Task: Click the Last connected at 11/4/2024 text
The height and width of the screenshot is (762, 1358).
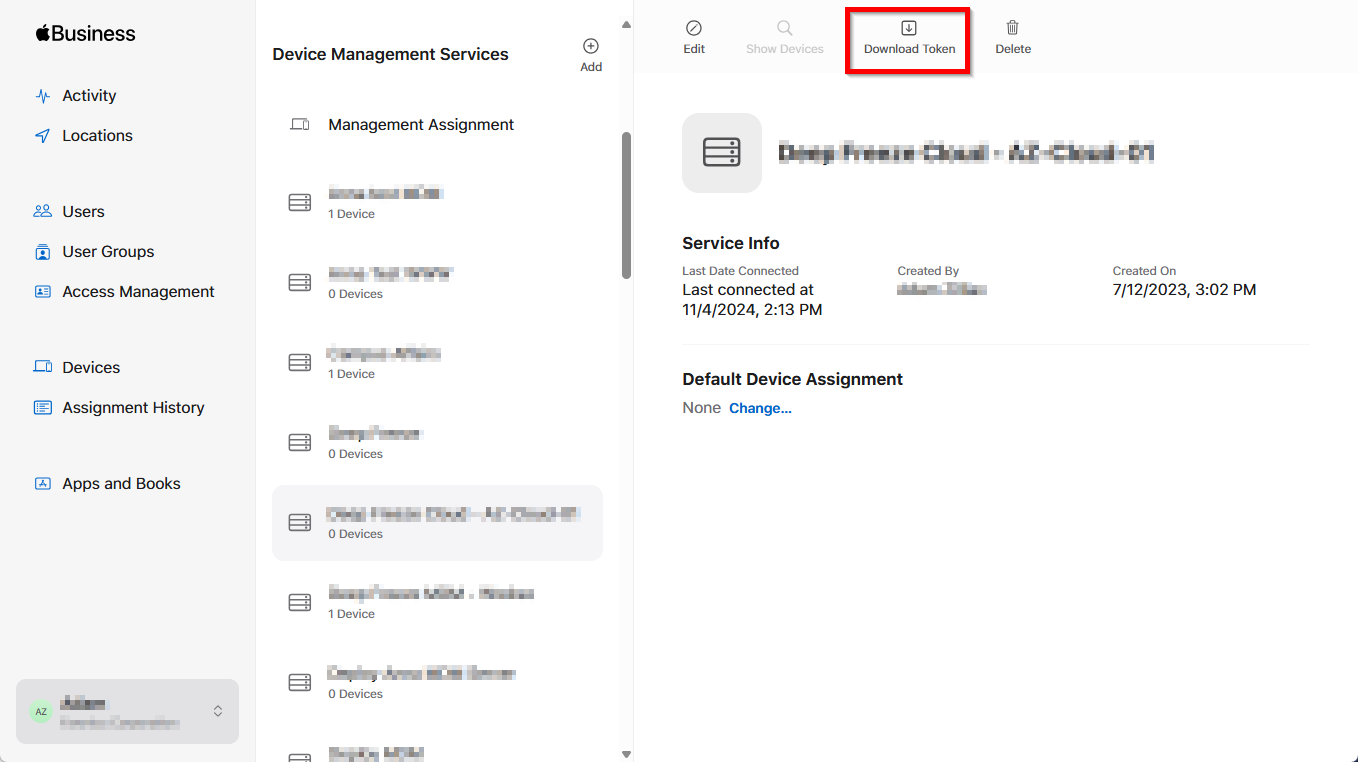Action: [752, 300]
